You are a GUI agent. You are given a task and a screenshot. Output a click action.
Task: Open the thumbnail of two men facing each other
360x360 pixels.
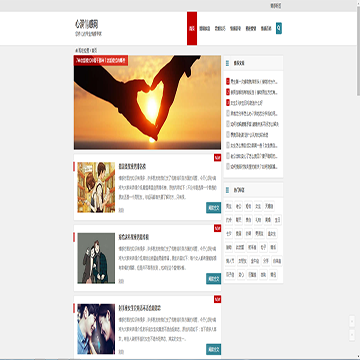(96, 329)
